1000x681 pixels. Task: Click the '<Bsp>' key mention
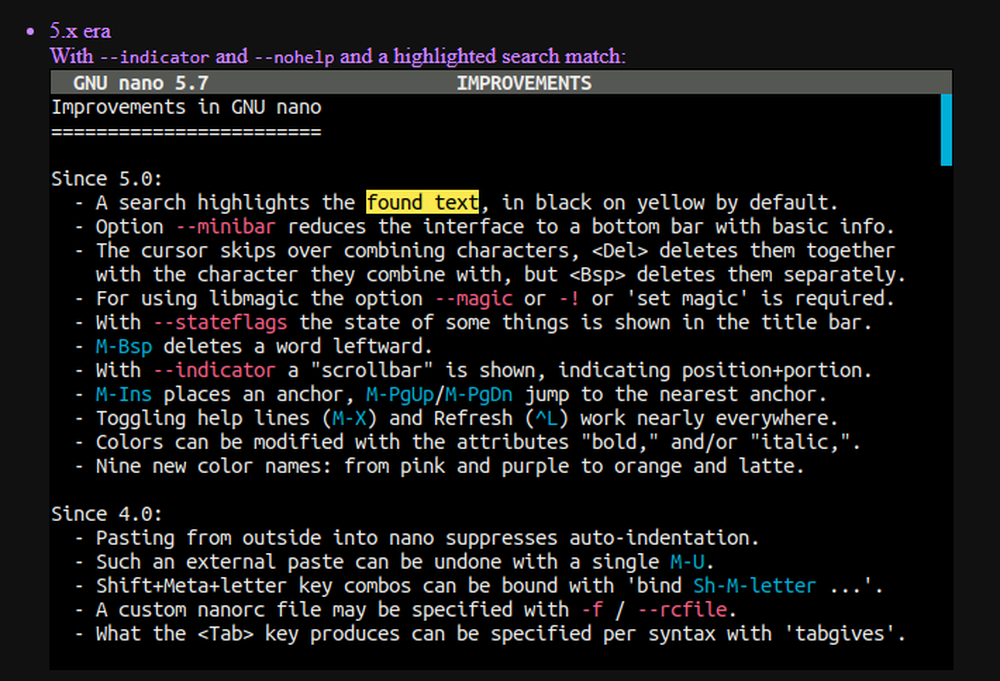click(598, 275)
